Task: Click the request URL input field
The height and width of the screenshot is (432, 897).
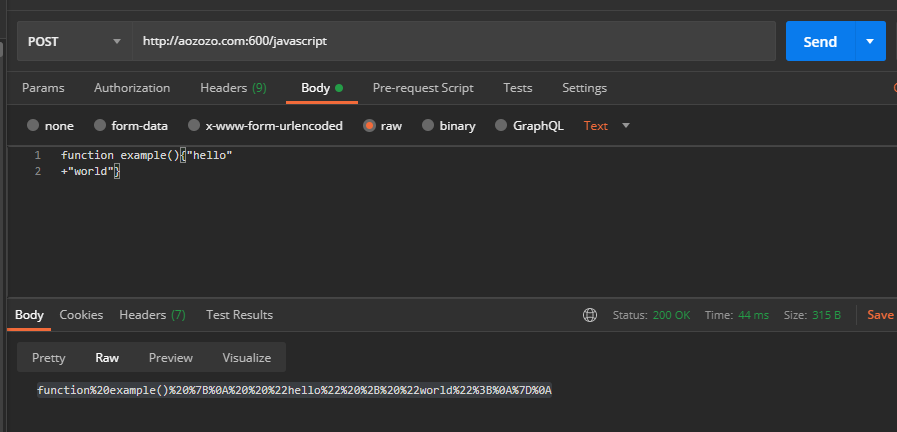Action: pyautogui.click(x=454, y=41)
